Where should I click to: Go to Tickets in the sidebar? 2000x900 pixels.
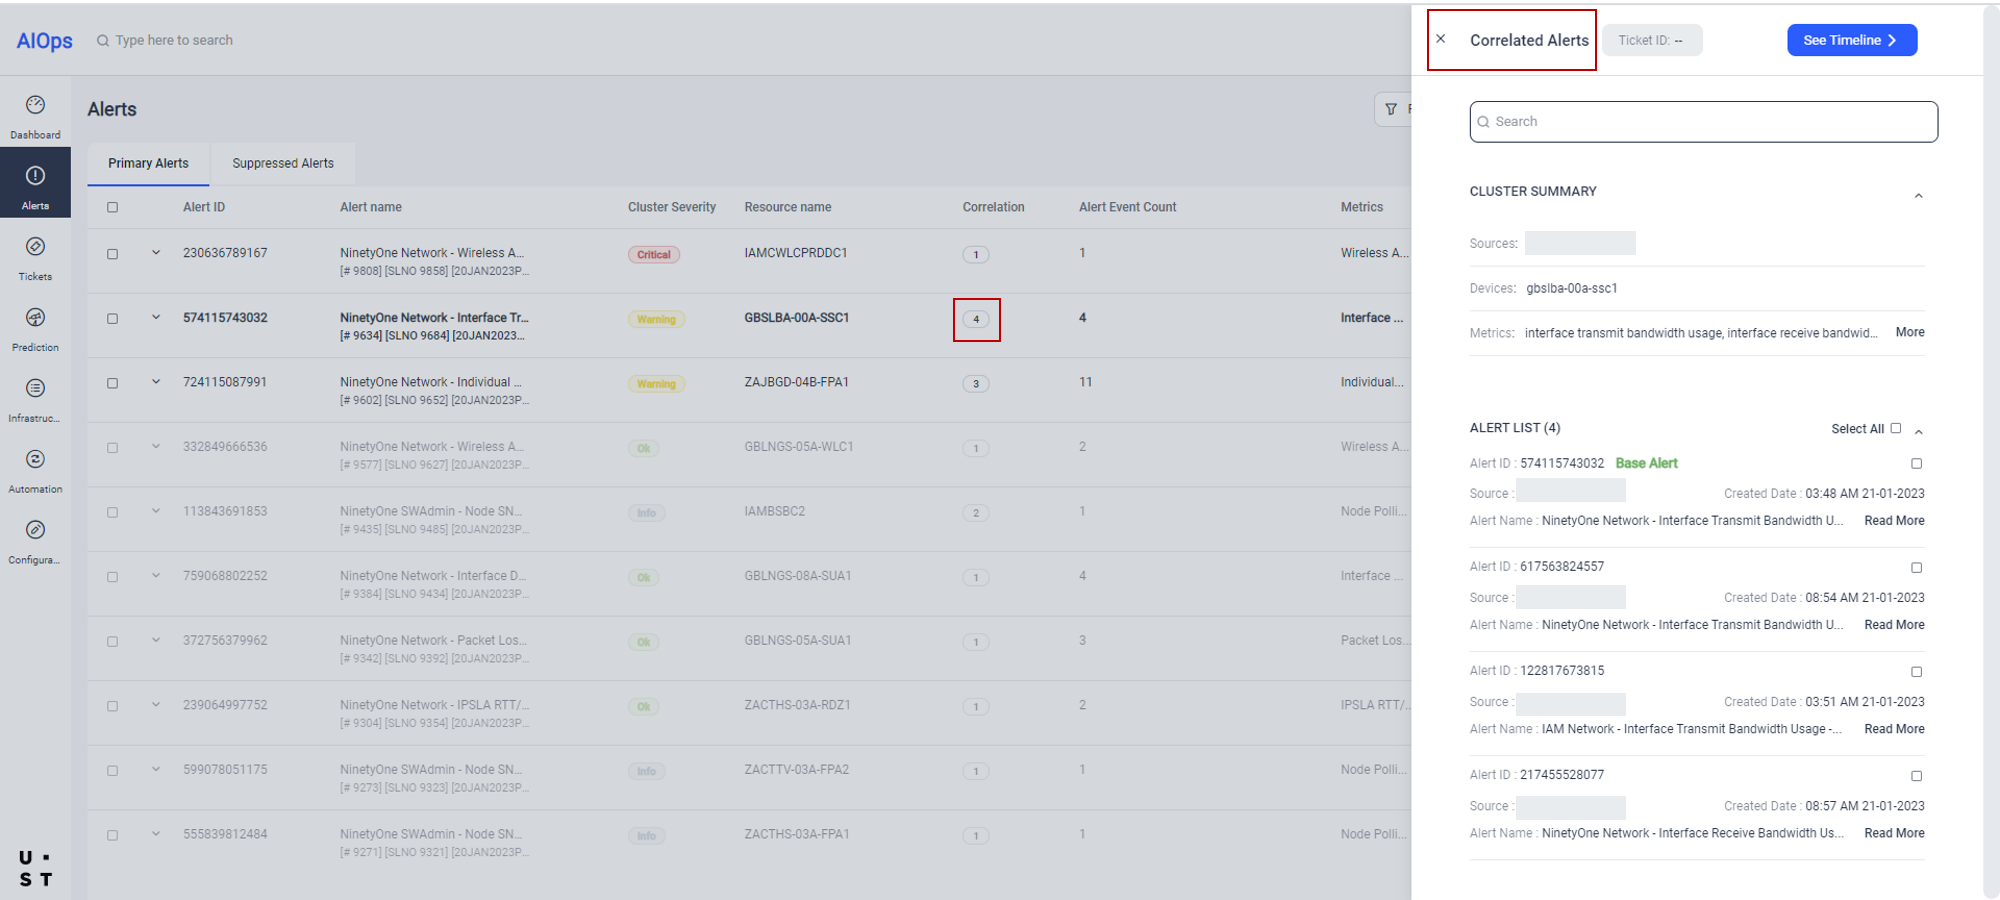(35, 247)
